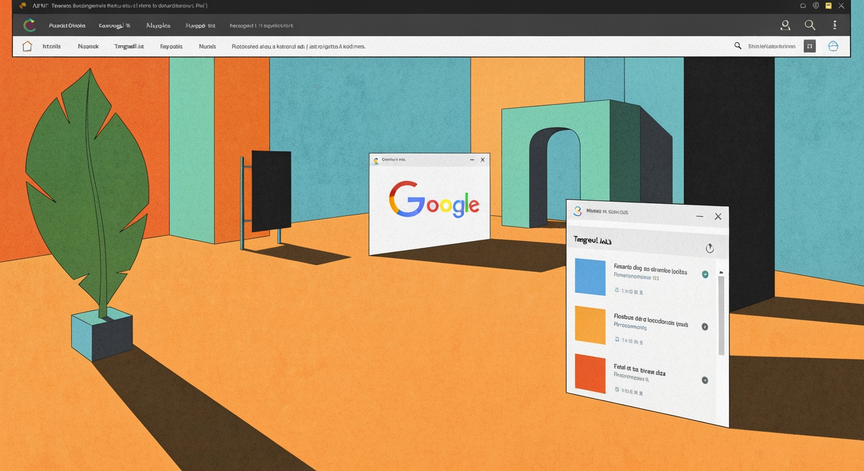Click the Google window's title bar icon
Image resolution: width=864 pixels, height=471 pixels.
(x=376, y=160)
